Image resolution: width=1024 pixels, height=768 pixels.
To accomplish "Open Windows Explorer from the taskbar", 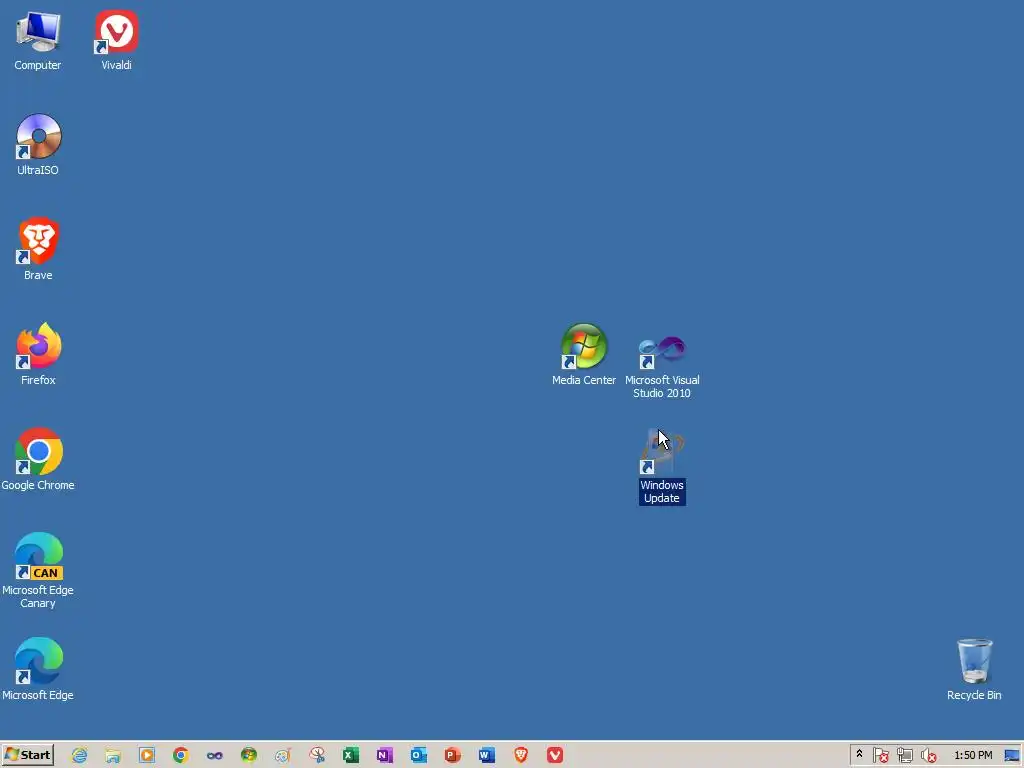I will (x=113, y=756).
